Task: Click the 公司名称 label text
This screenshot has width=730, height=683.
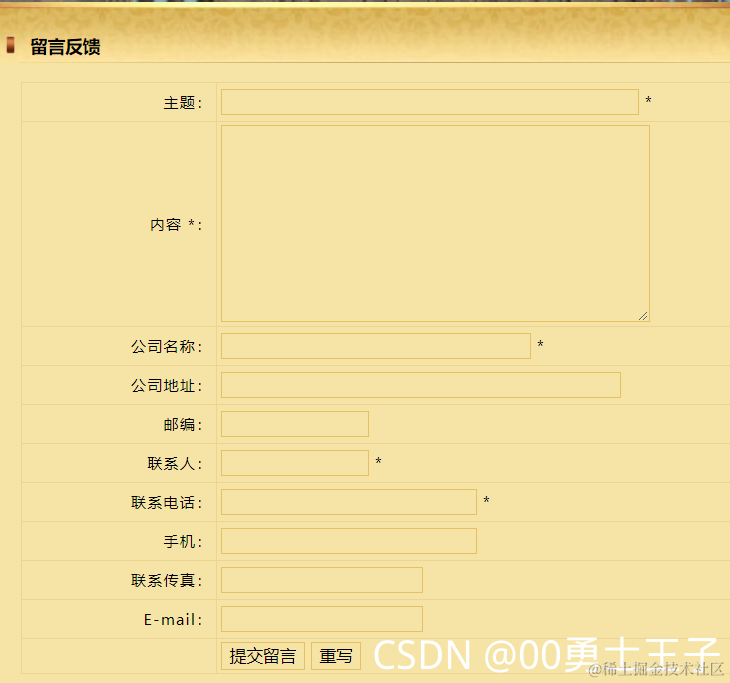Action: pos(166,347)
